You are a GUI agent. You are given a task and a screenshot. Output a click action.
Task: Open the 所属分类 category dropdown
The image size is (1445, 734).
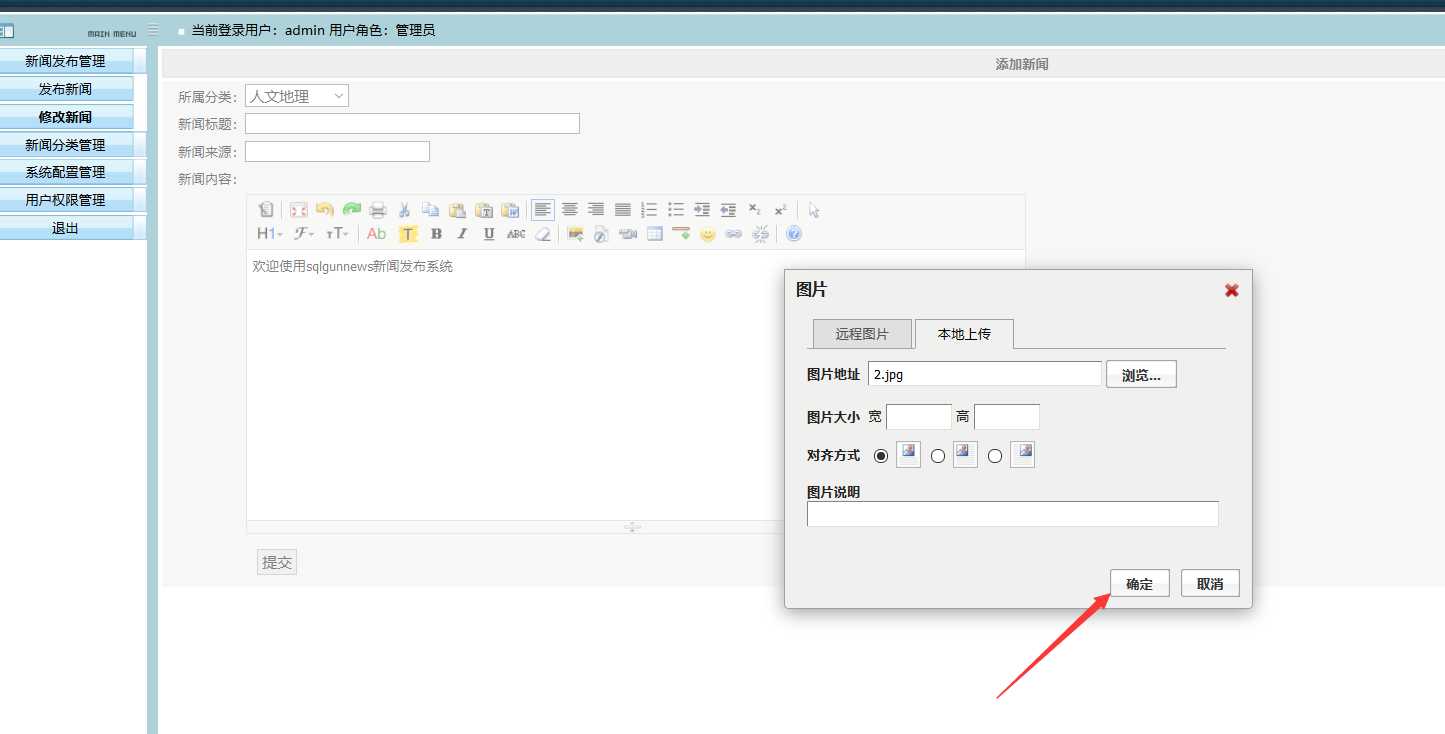tap(297, 96)
